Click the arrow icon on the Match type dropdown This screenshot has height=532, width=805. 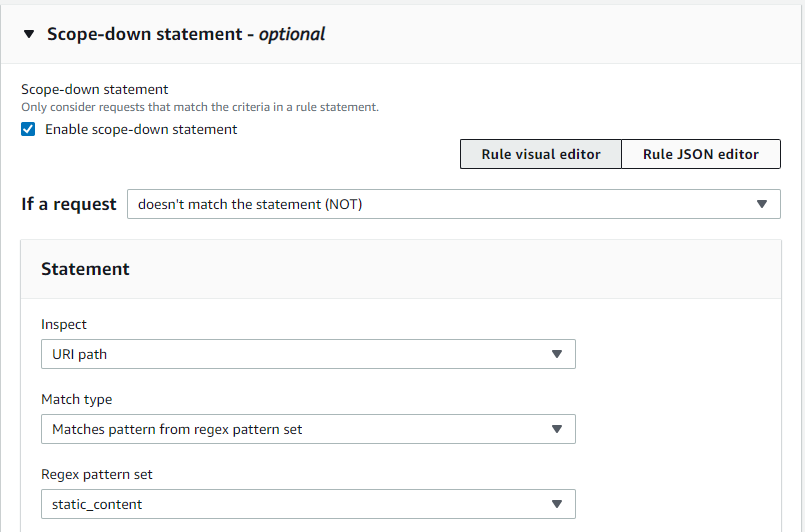point(558,429)
